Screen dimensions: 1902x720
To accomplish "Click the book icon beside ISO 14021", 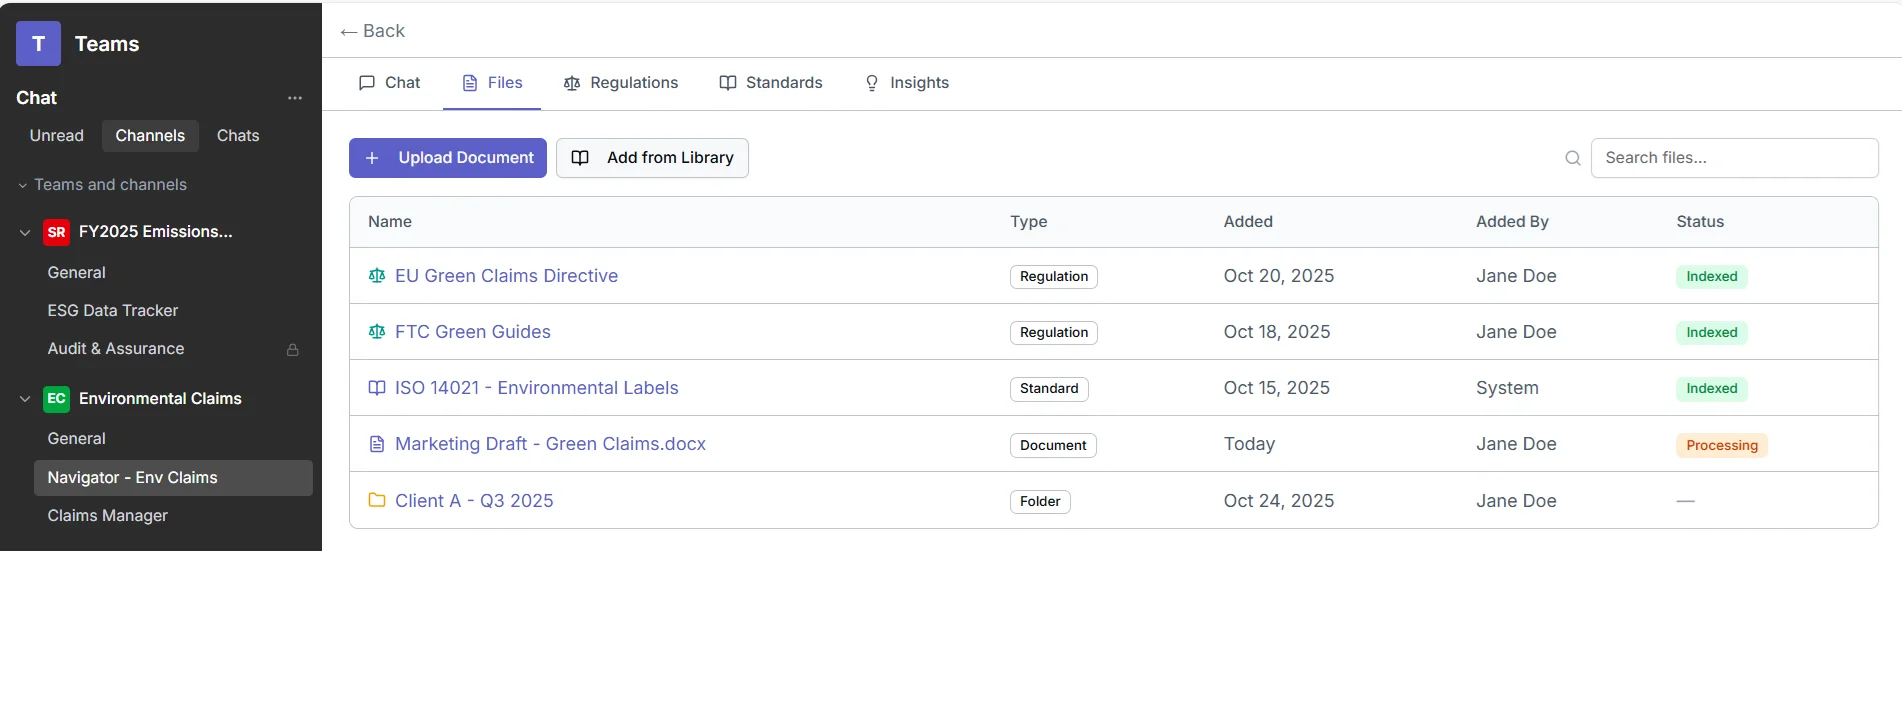I will [x=377, y=388].
